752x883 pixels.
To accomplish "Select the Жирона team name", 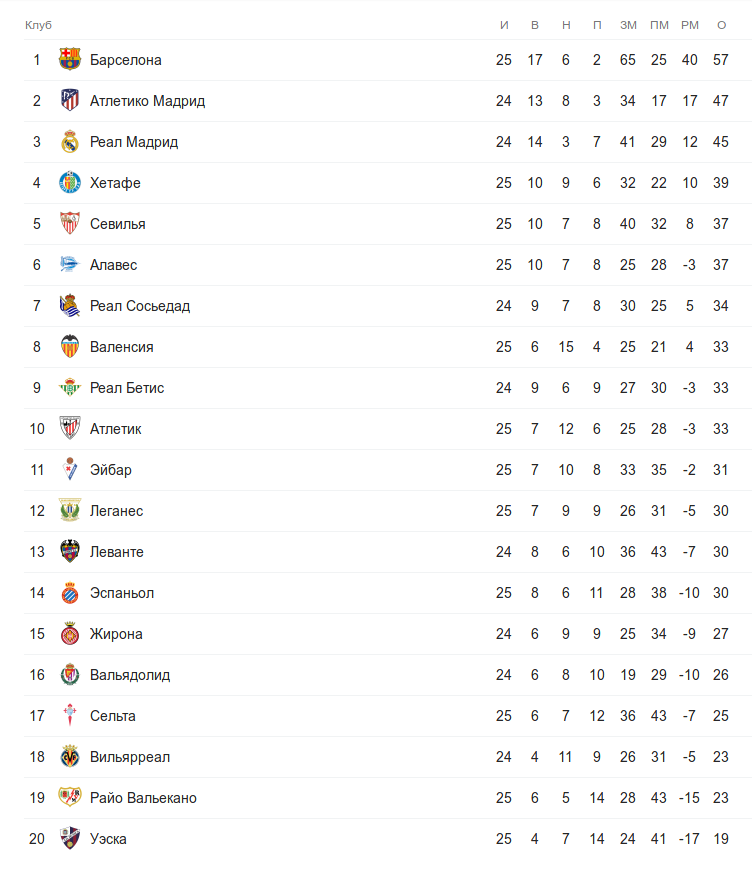I will pos(116,634).
